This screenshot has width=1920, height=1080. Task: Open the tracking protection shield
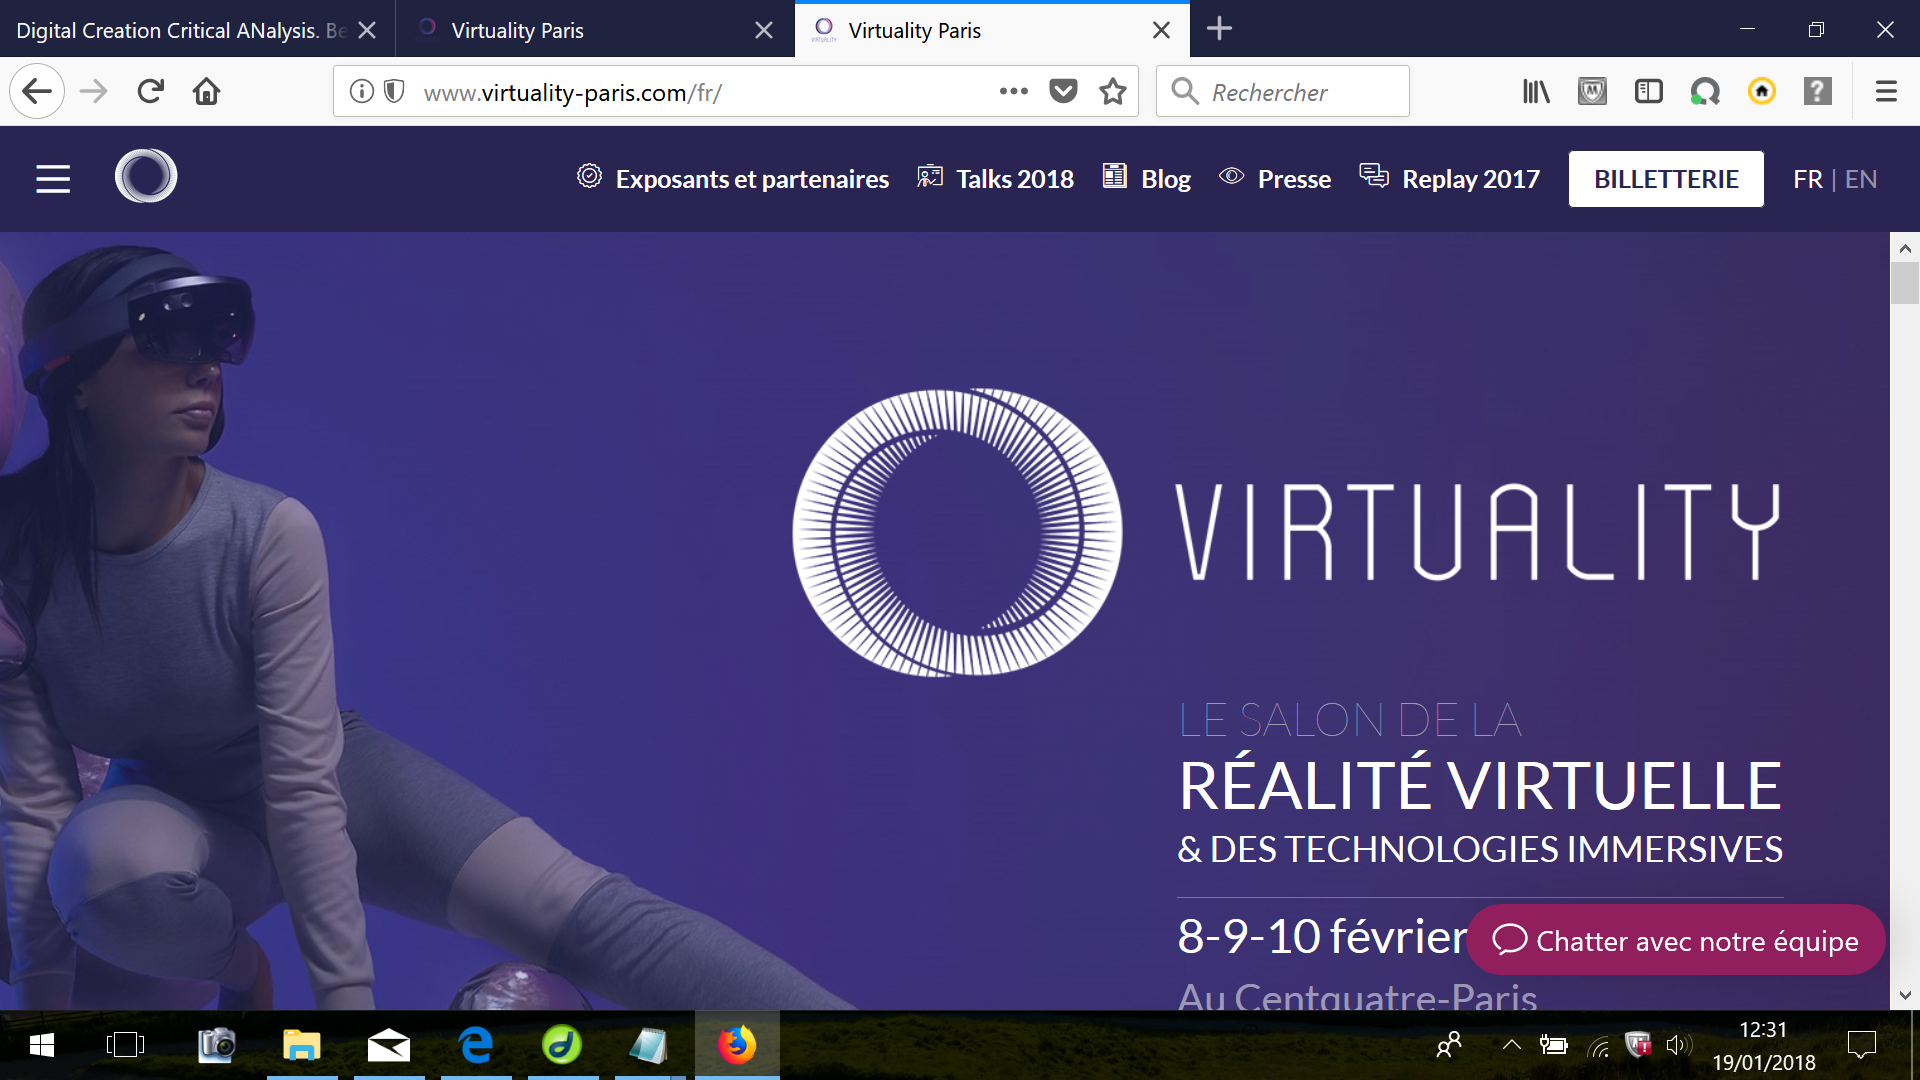(394, 92)
